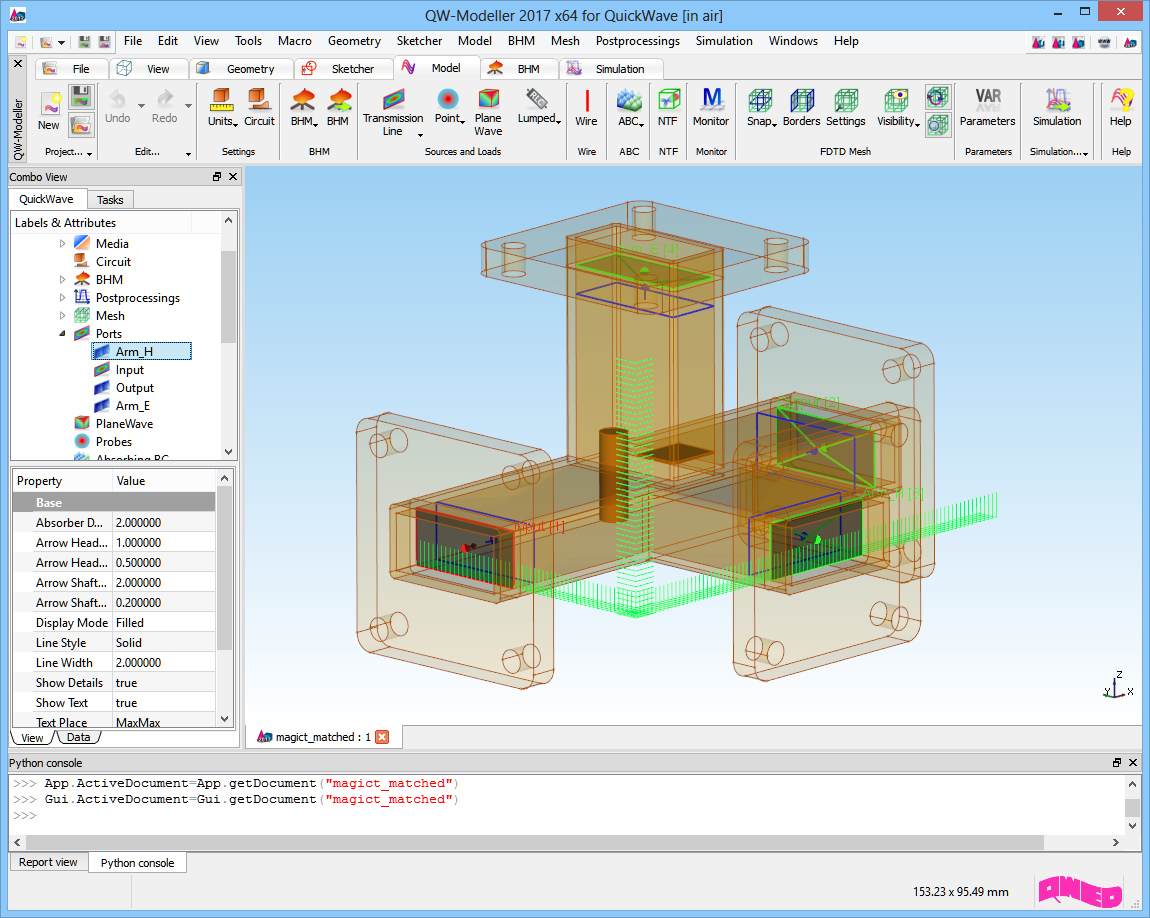Screen dimensions: 1150x918
Task: Expand the BHM tree node
Action: 62,279
